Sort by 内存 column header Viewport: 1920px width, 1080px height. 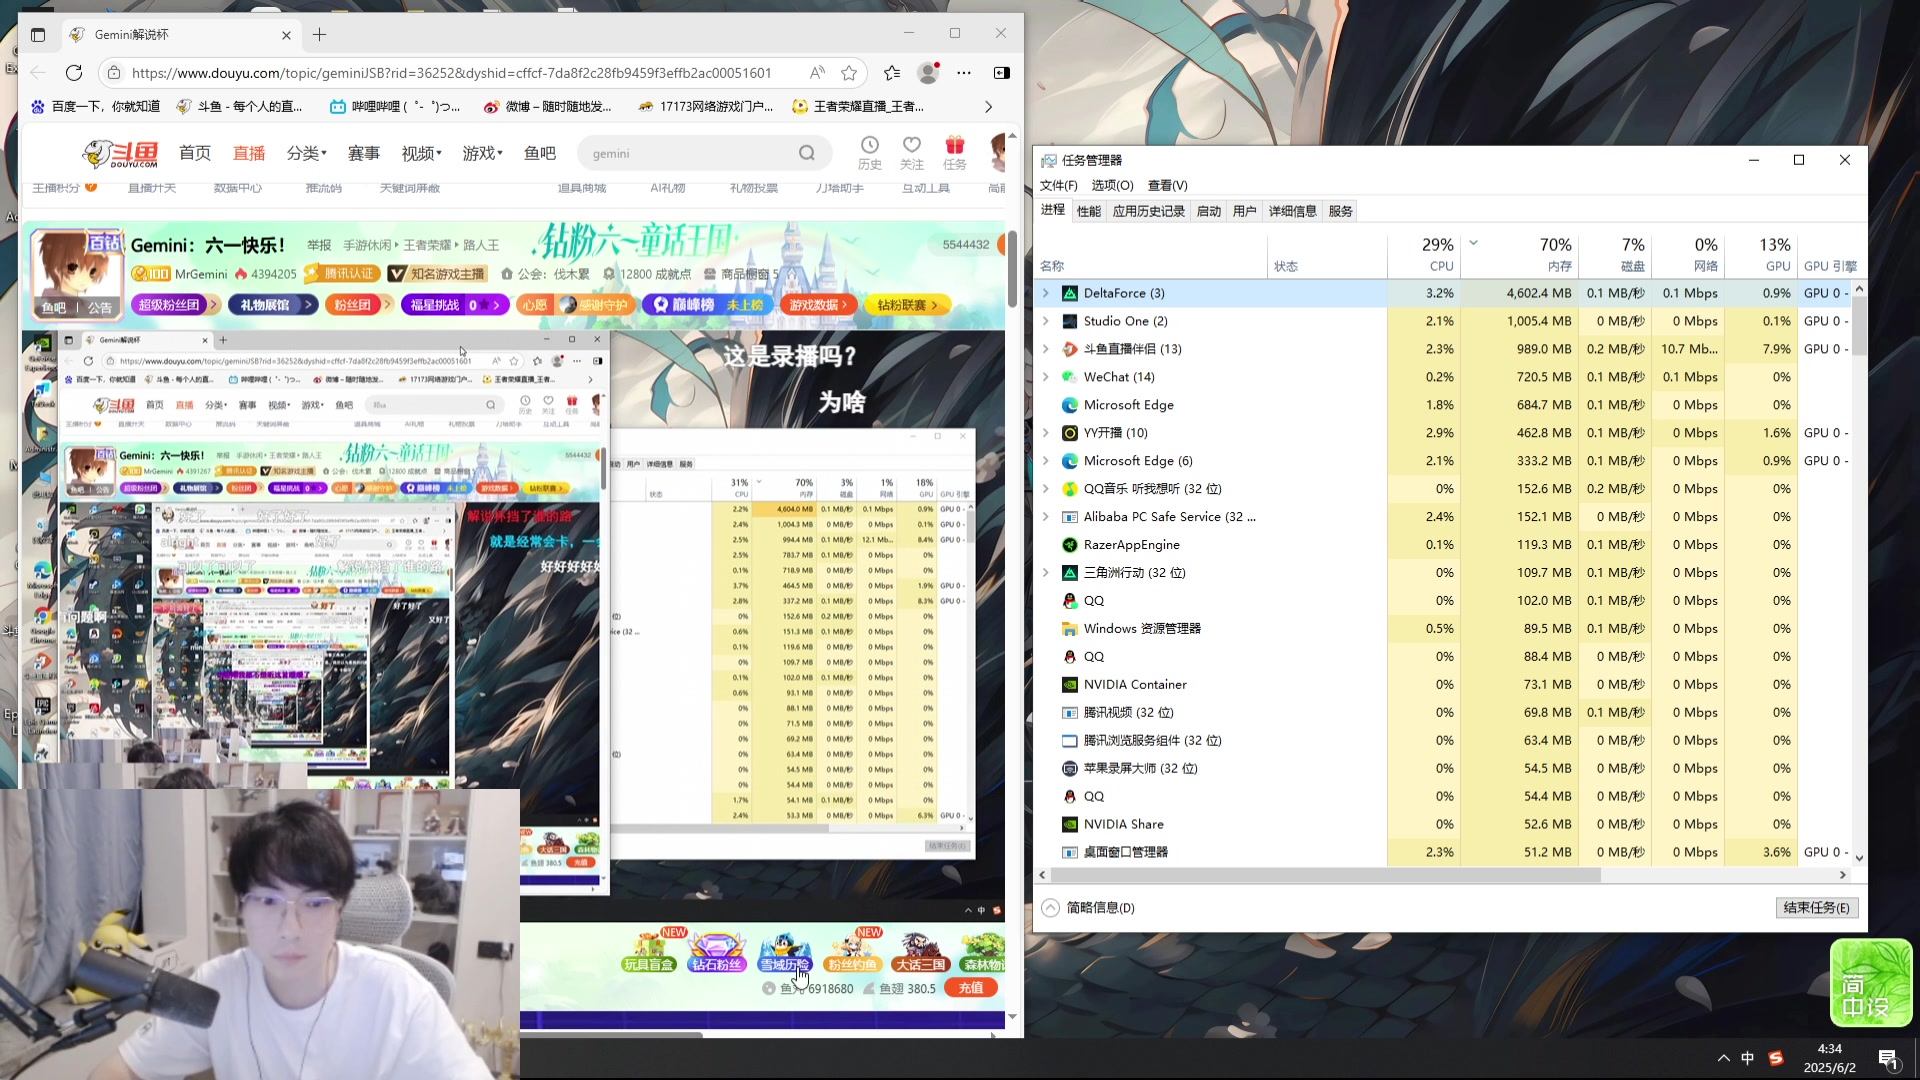[1519, 255]
